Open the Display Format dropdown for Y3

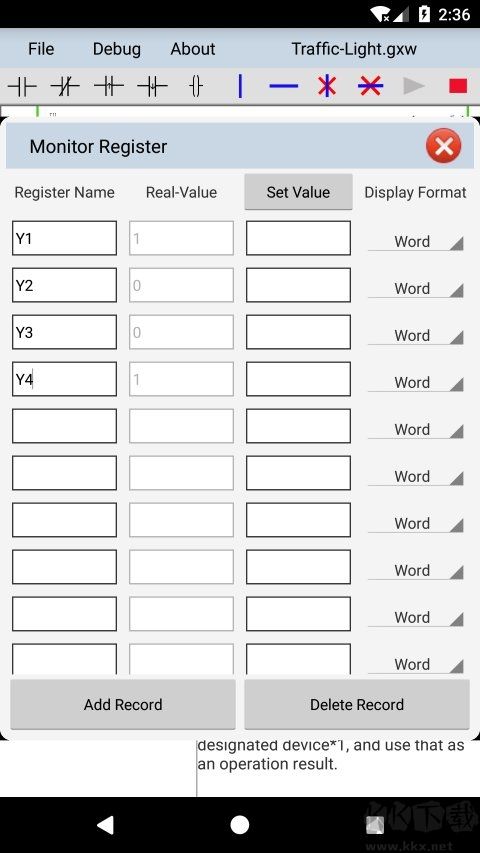tap(416, 335)
